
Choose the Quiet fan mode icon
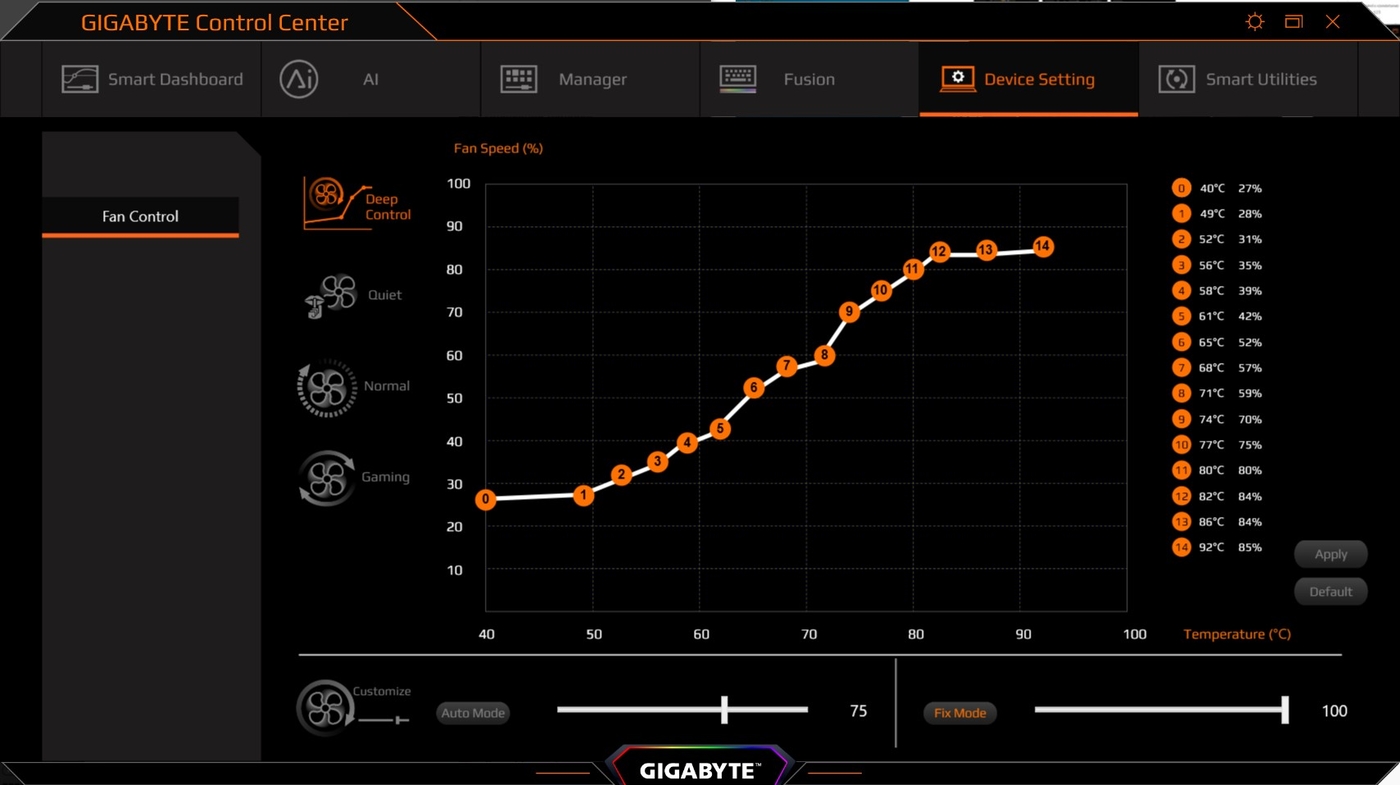tap(331, 295)
